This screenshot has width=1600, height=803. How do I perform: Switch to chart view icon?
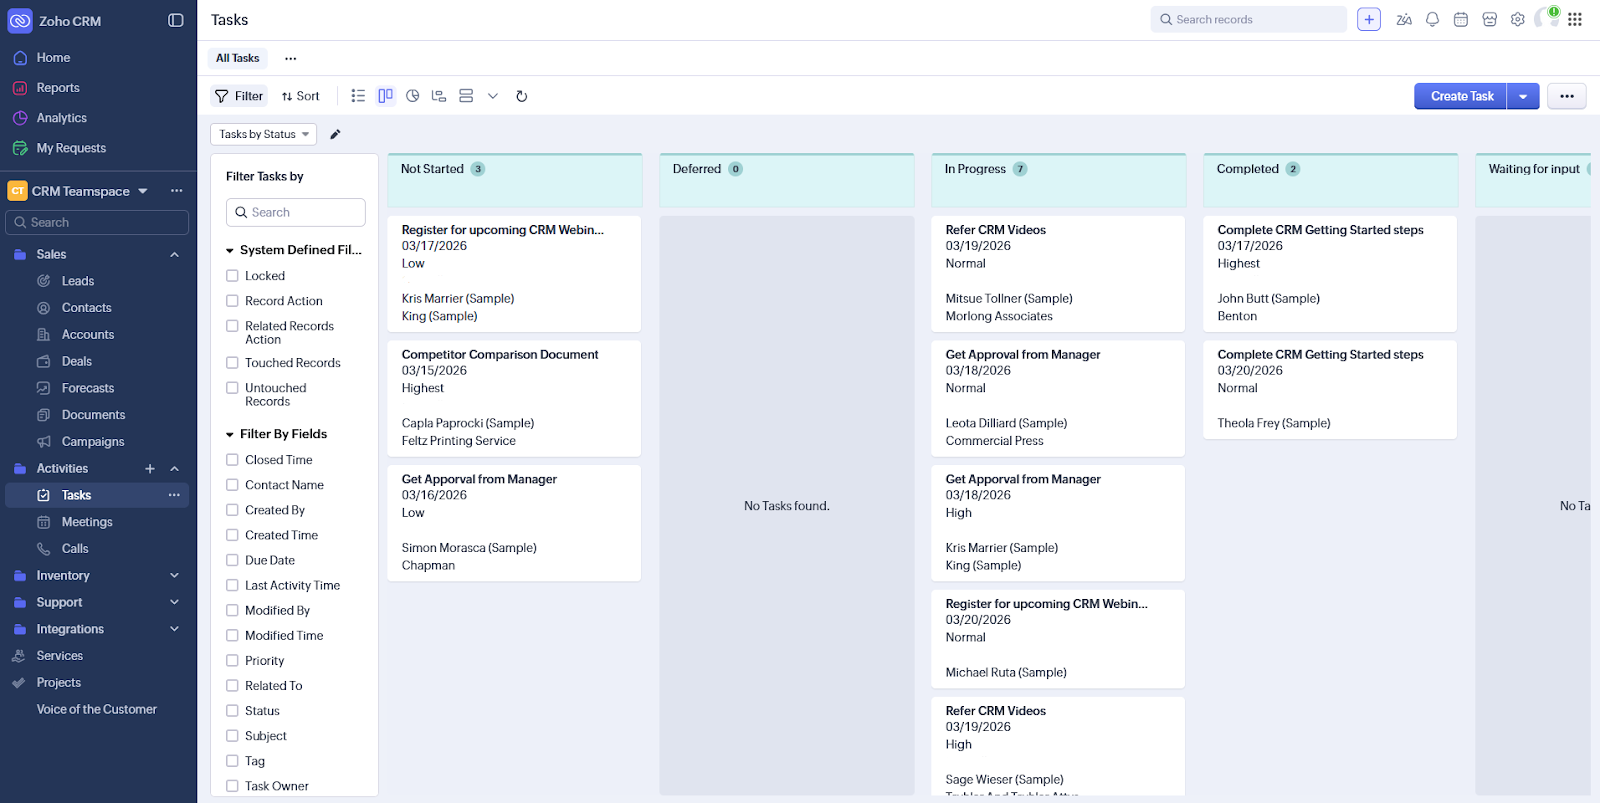(412, 96)
